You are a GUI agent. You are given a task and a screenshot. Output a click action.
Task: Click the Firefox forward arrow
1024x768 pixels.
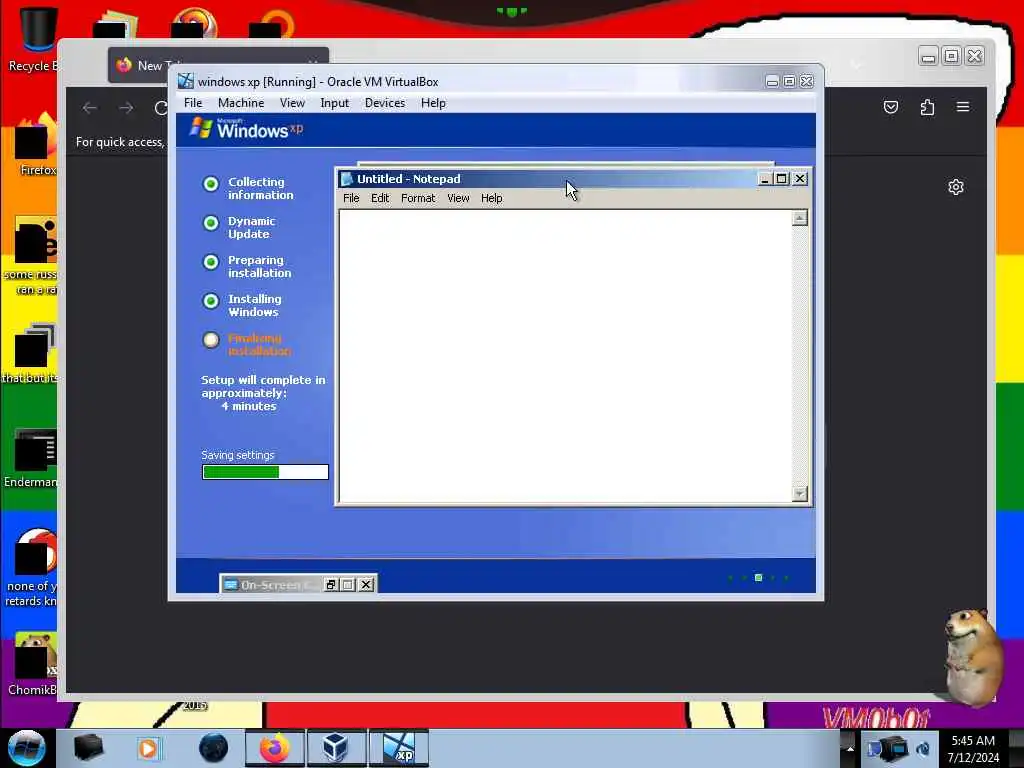point(126,107)
